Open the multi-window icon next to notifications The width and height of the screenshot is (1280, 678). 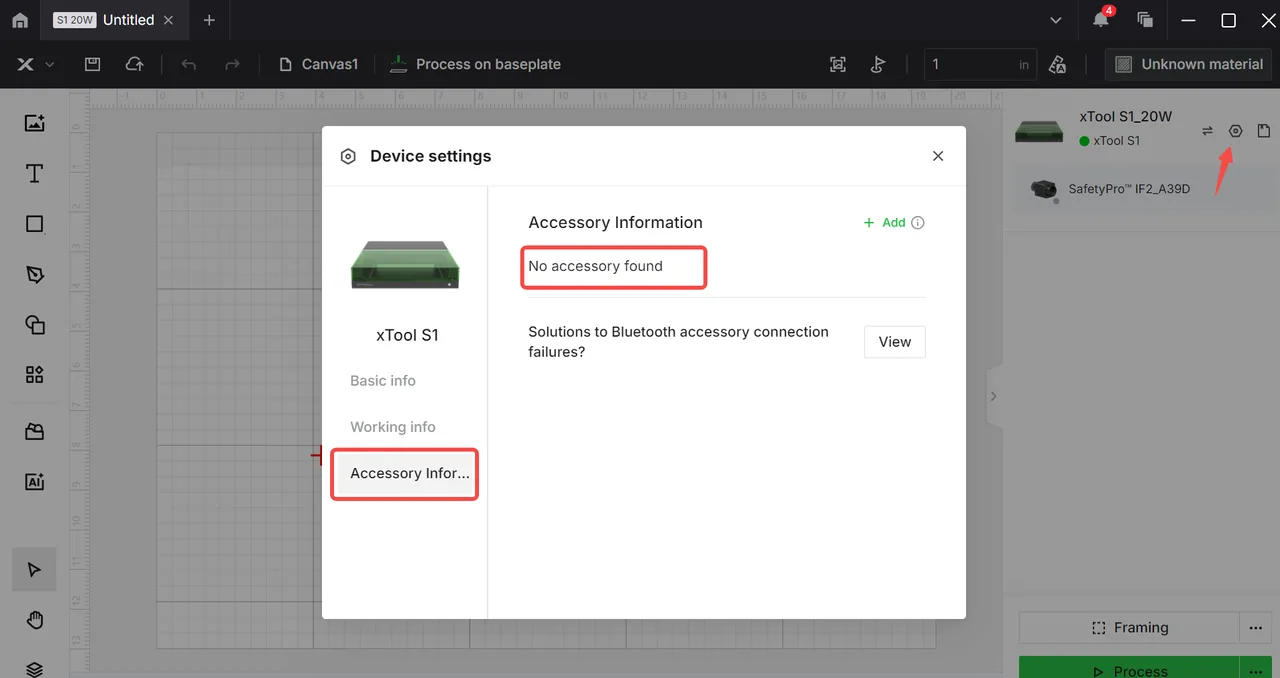click(1145, 20)
